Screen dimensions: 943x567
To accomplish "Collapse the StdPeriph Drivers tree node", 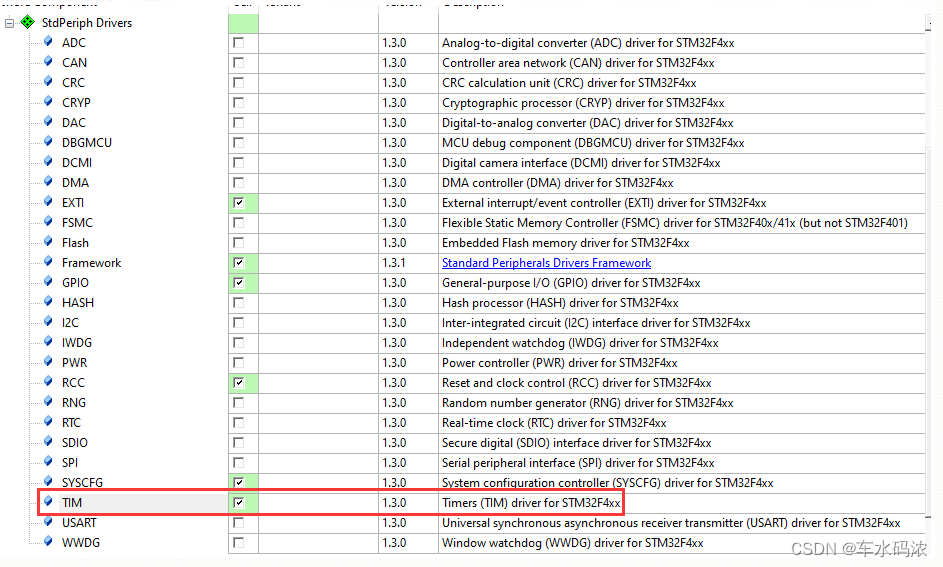I will pos(10,23).
